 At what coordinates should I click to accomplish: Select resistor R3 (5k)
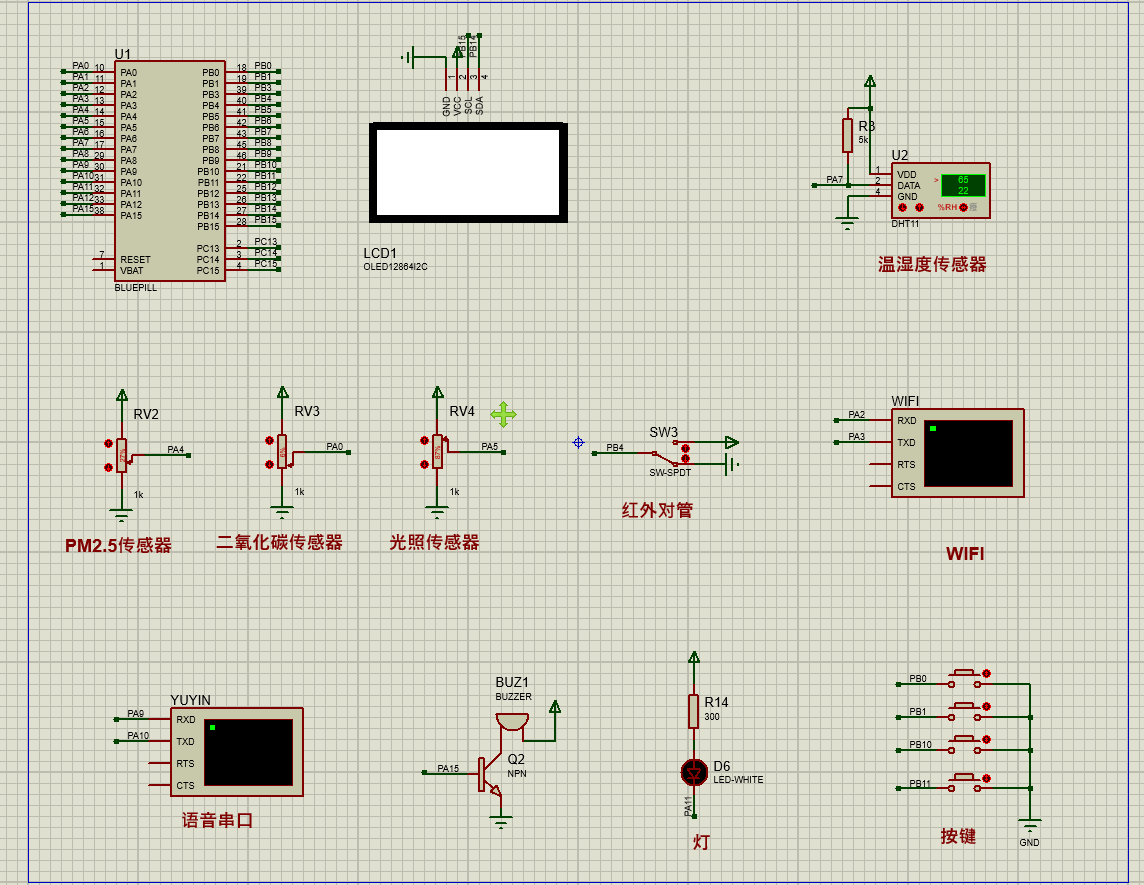pyautogui.click(x=847, y=136)
